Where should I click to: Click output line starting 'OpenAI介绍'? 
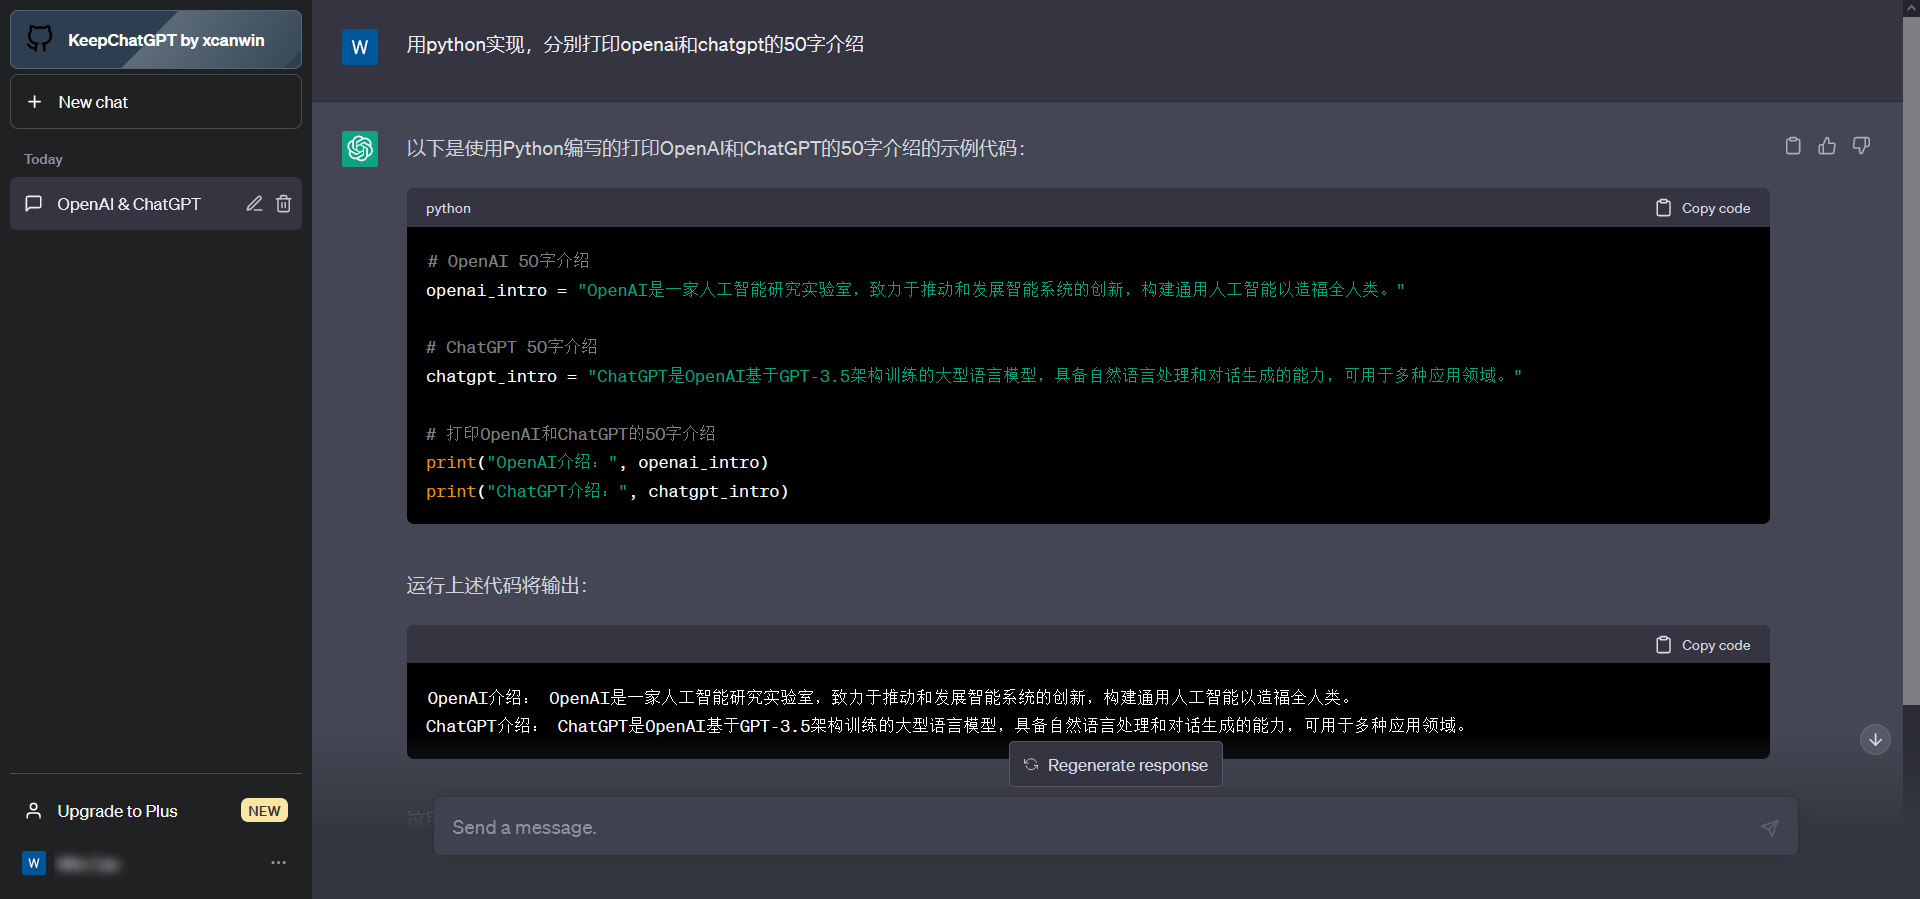coord(891,697)
